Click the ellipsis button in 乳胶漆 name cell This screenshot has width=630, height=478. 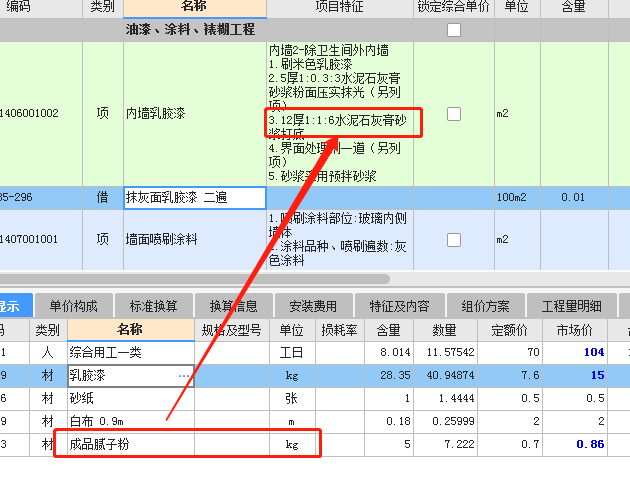click(x=184, y=376)
